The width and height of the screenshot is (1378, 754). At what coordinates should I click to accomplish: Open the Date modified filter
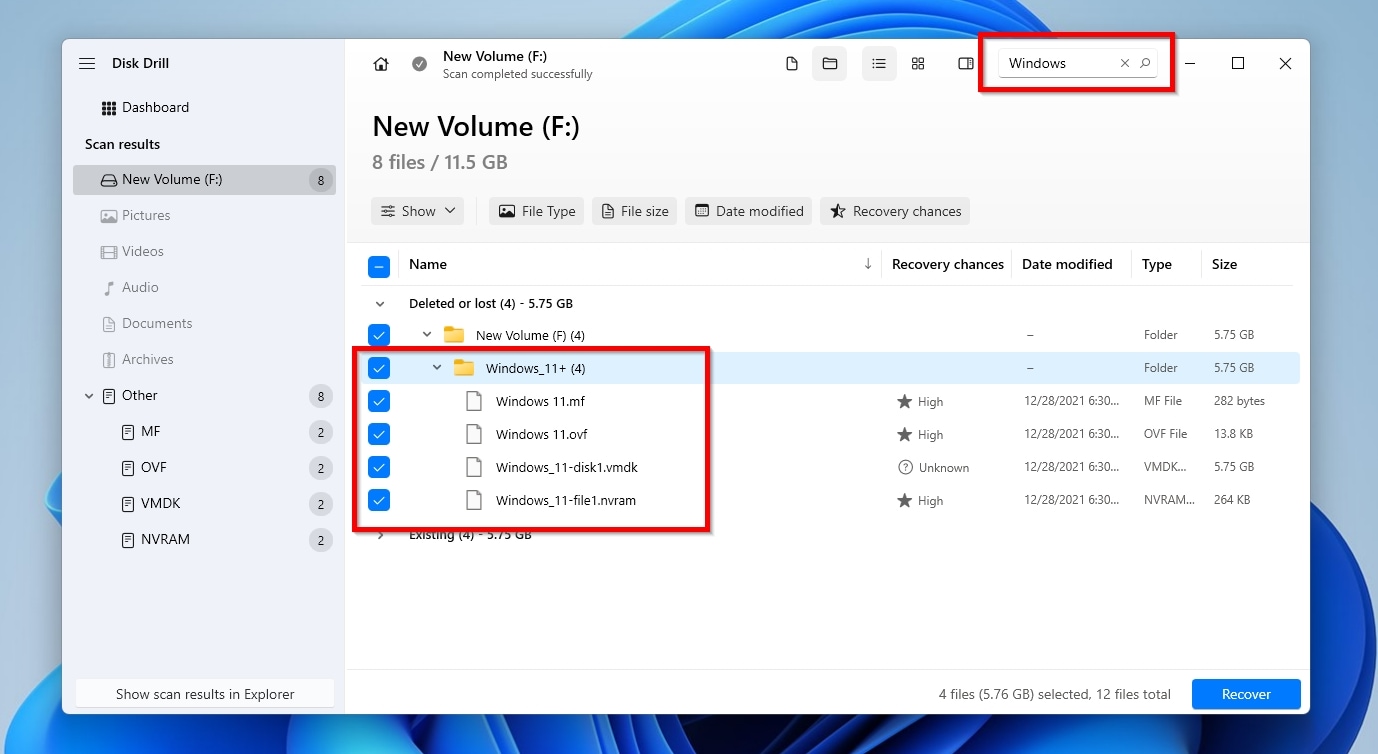tap(749, 211)
